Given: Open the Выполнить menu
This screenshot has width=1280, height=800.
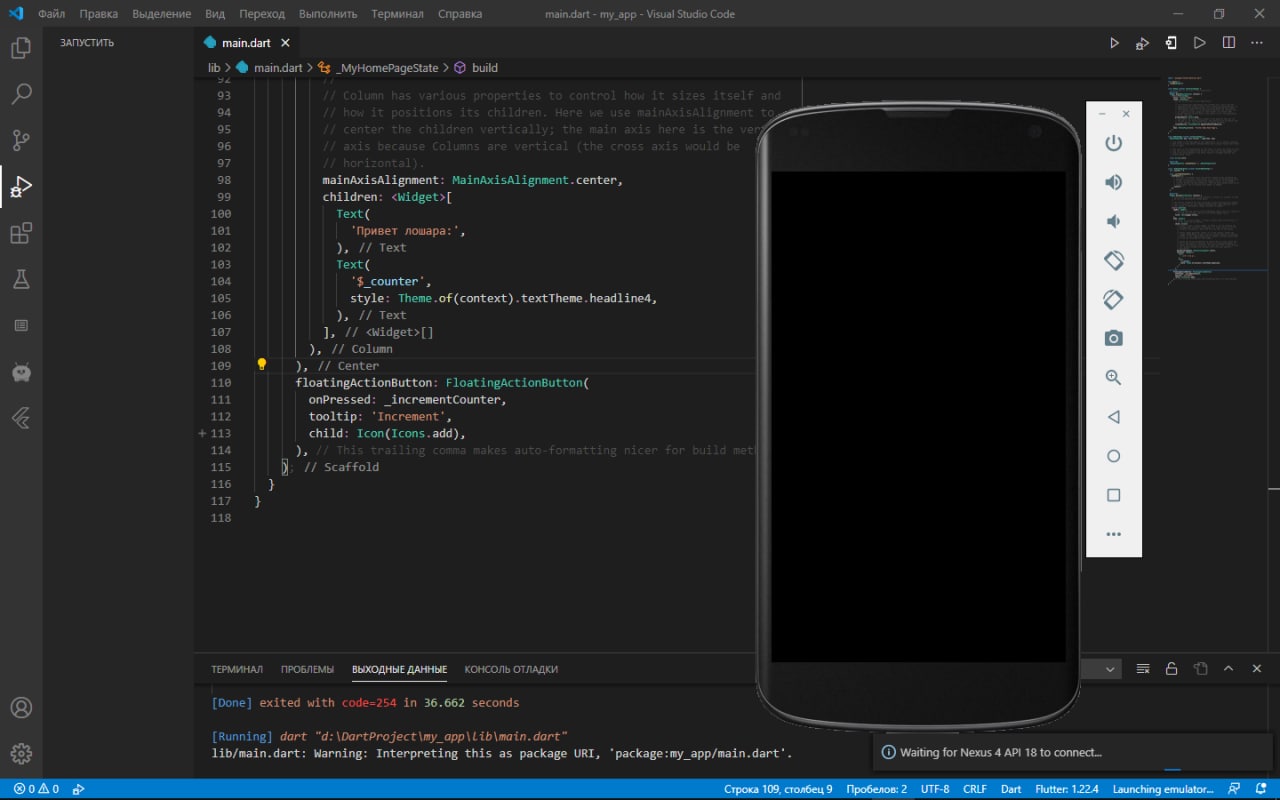Looking at the screenshot, I should coord(328,14).
